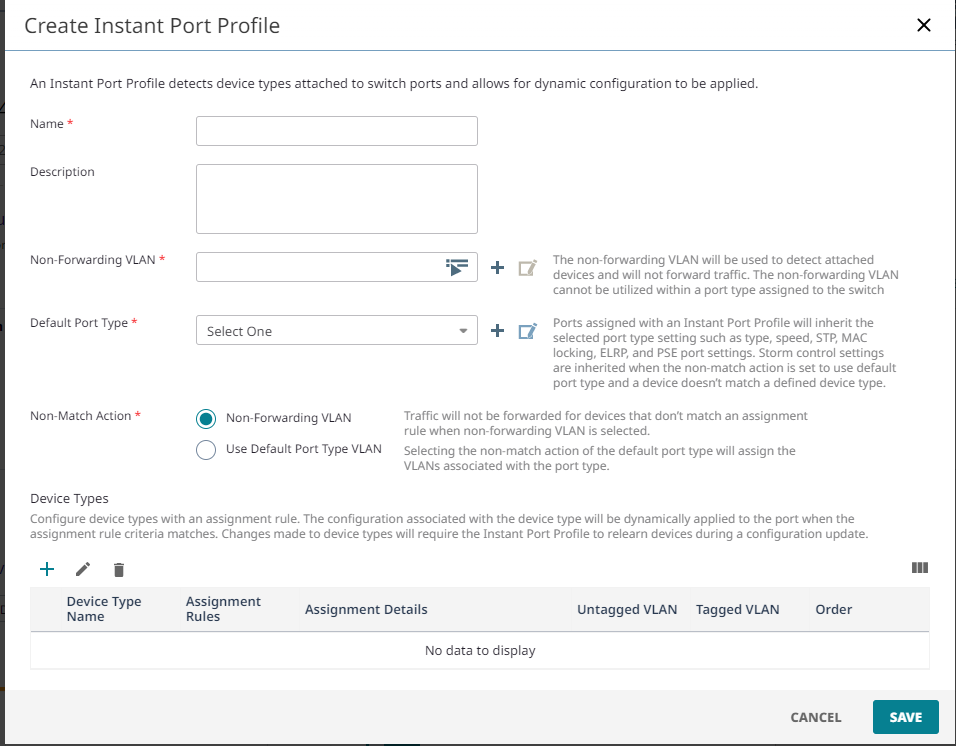
Task: Save the Instant Port Profile
Action: 905,717
